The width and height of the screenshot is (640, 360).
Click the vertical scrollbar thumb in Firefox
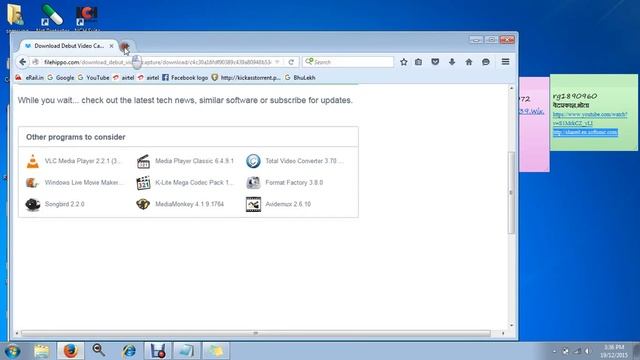click(x=511, y=193)
